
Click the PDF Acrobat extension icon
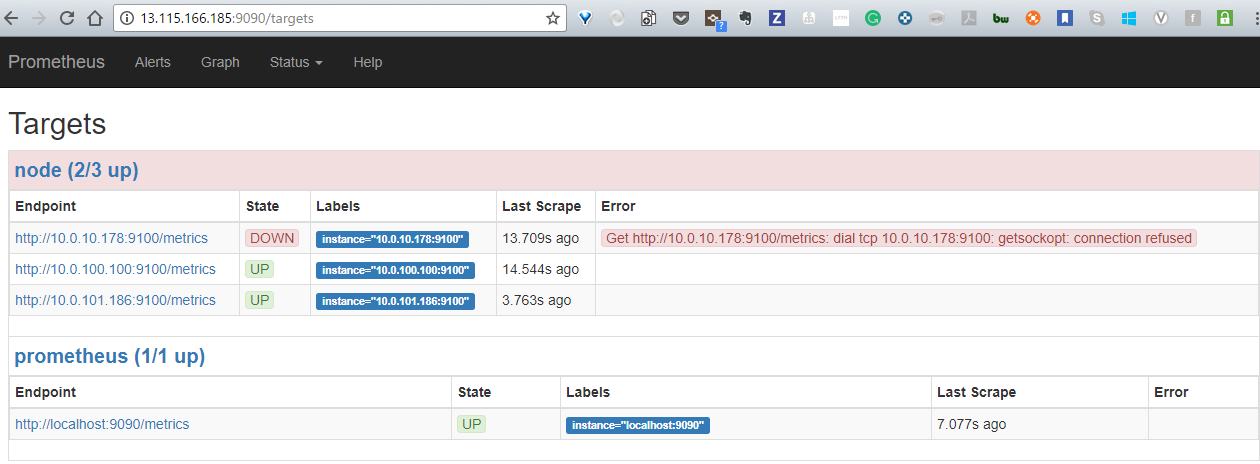pyautogui.click(x=969, y=18)
